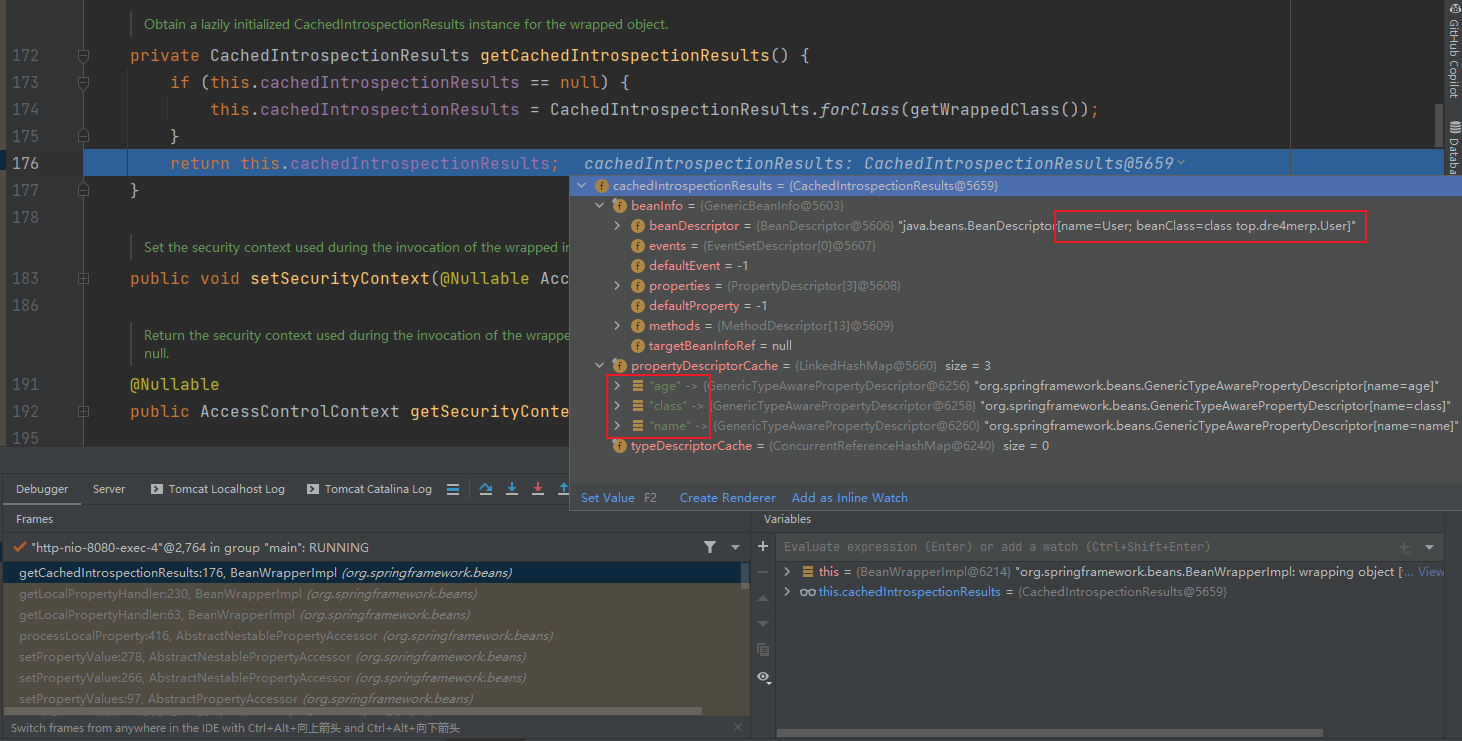Click the defaultProperty = -1 row
1462x741 pixels.
tap(1016, 306)
